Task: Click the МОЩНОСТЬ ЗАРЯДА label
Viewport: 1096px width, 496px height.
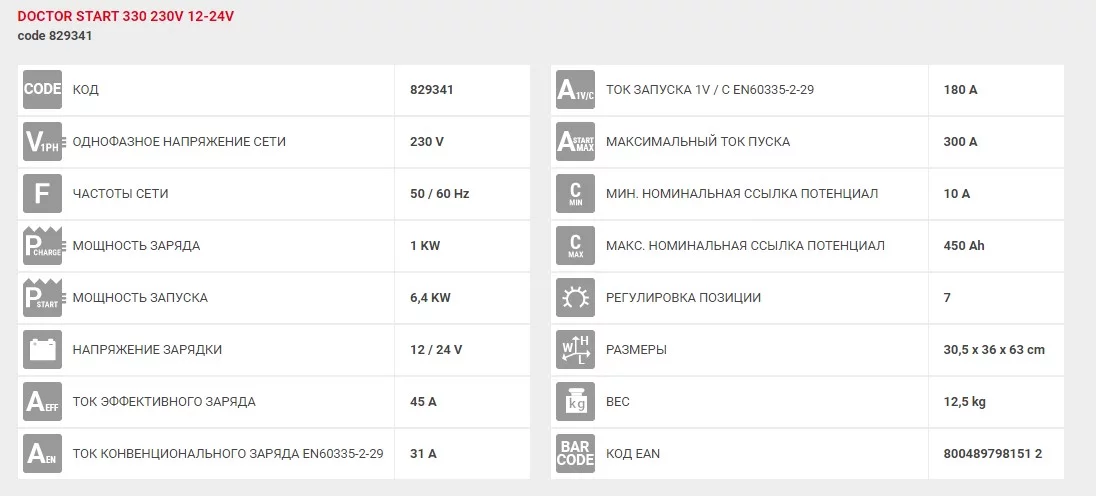Action: [136, 246]
